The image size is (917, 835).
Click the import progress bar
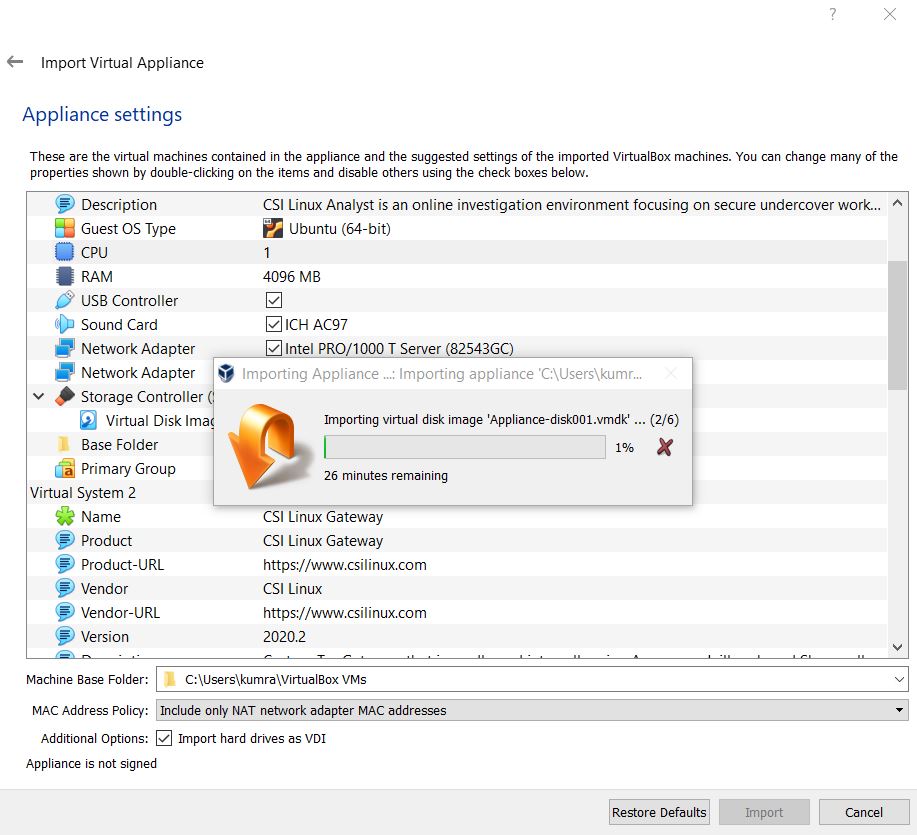[x=465, y=447]
